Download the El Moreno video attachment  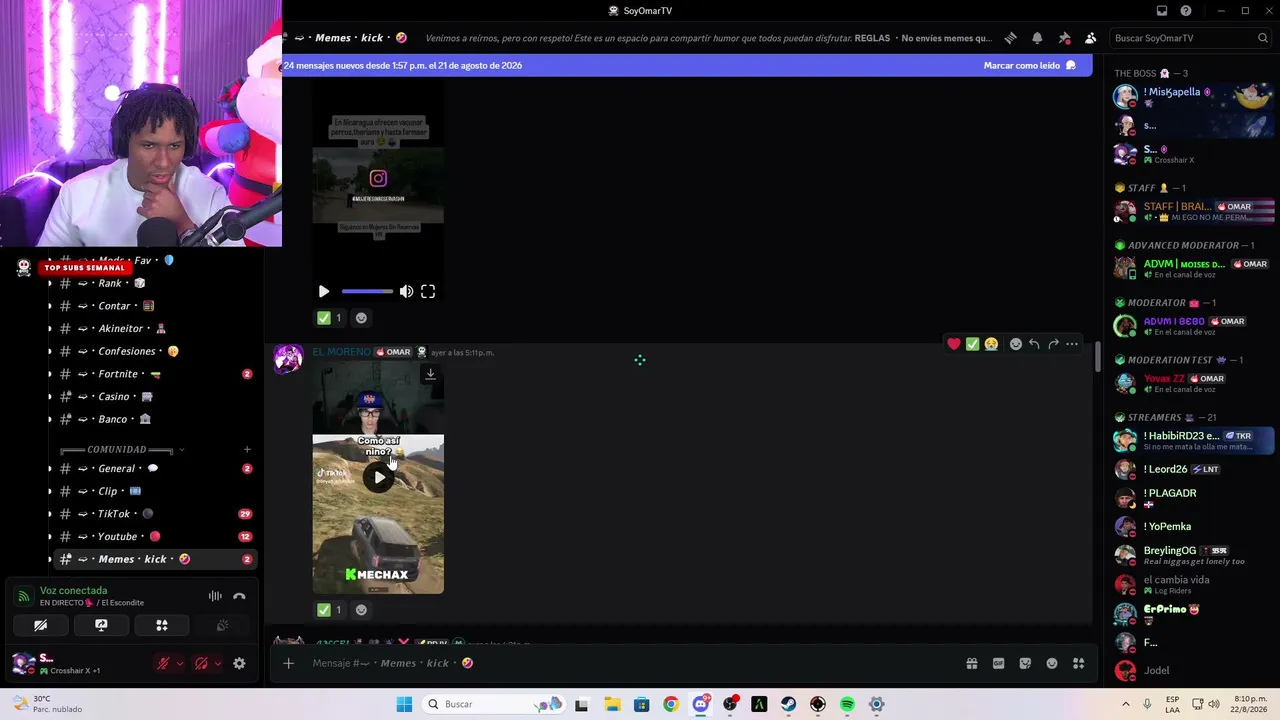[x=430, y=374]
